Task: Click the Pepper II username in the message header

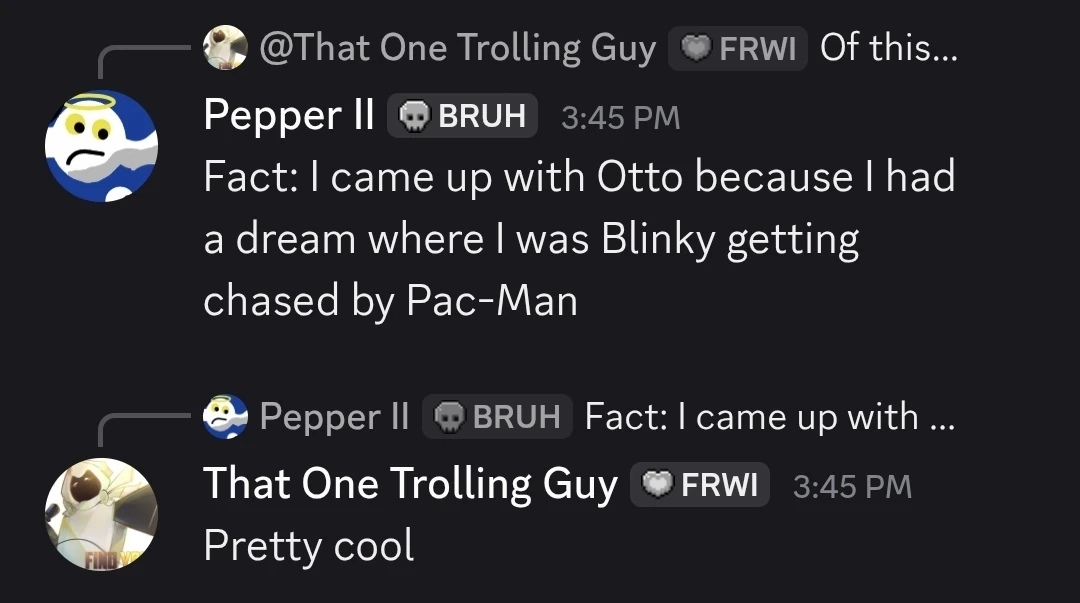Action: [x=288, y=116]
